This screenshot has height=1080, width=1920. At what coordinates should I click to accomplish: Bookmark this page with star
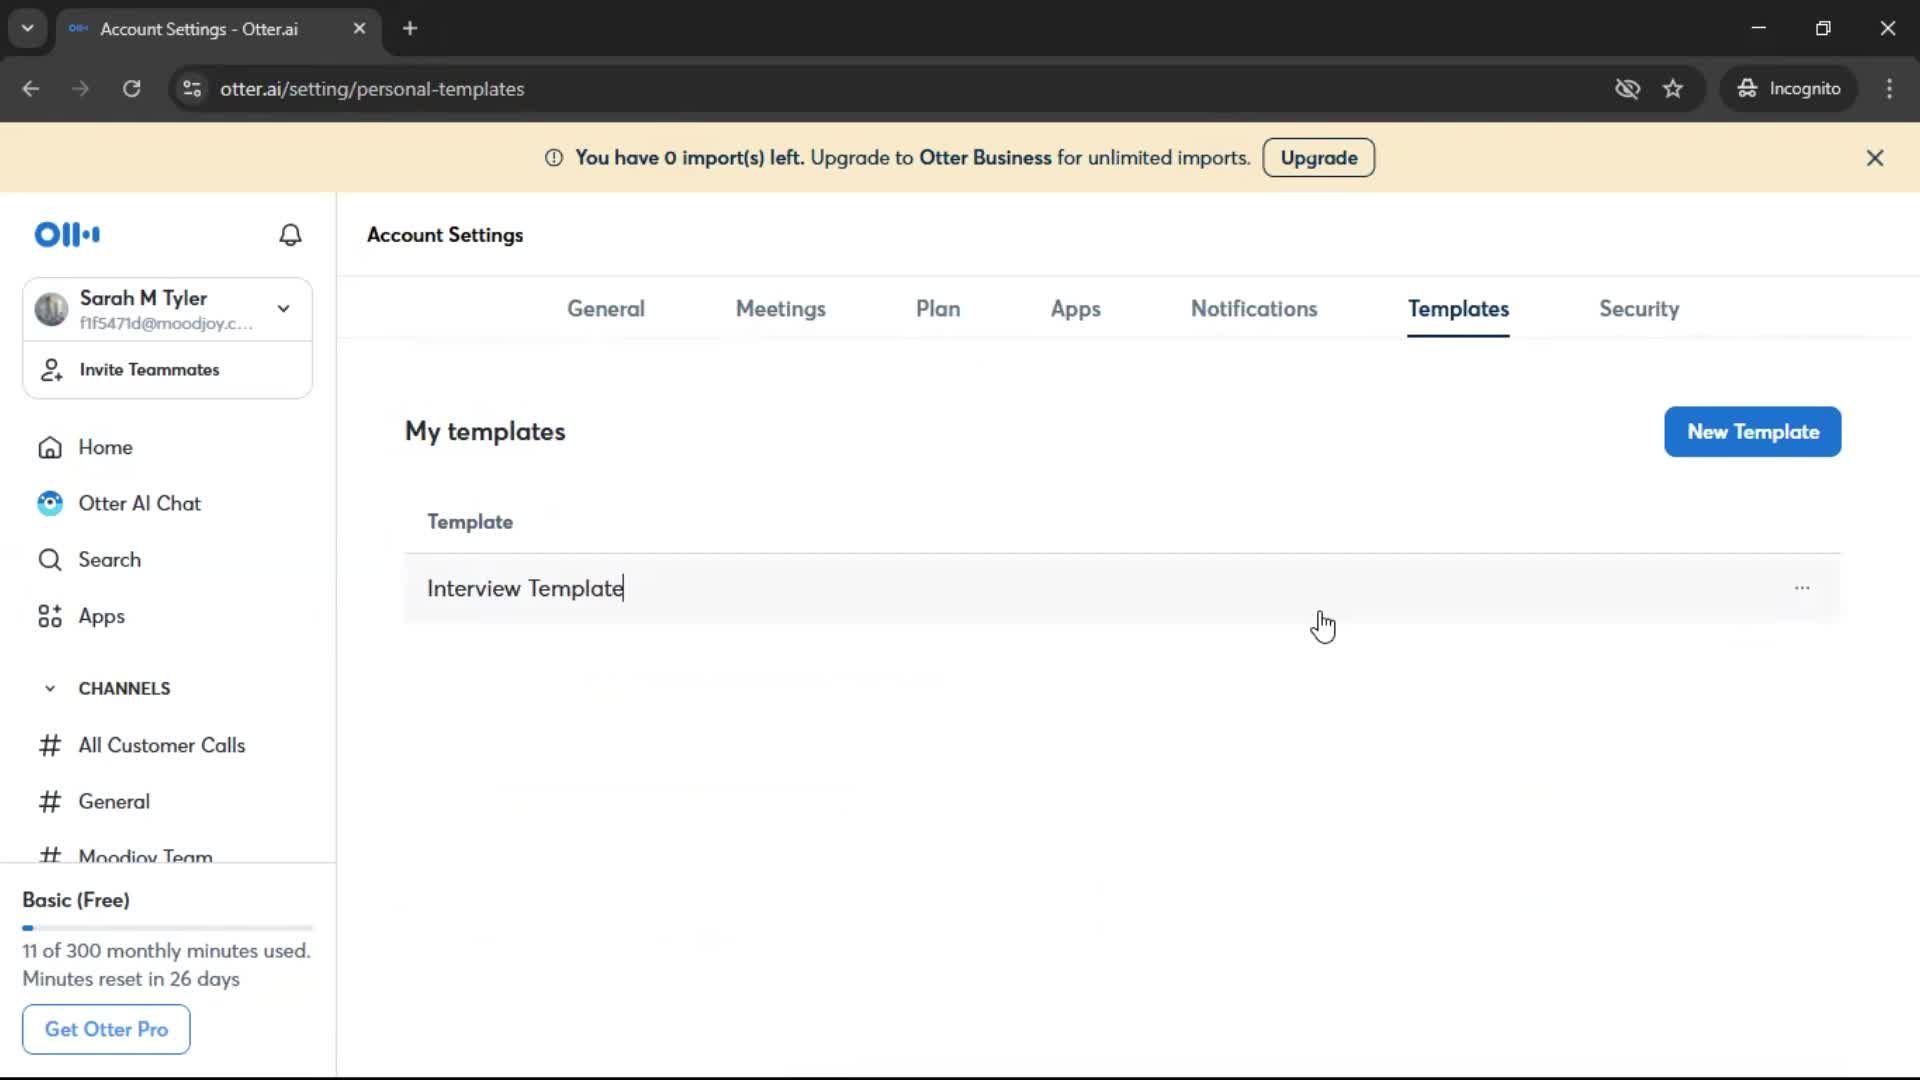1673,89
